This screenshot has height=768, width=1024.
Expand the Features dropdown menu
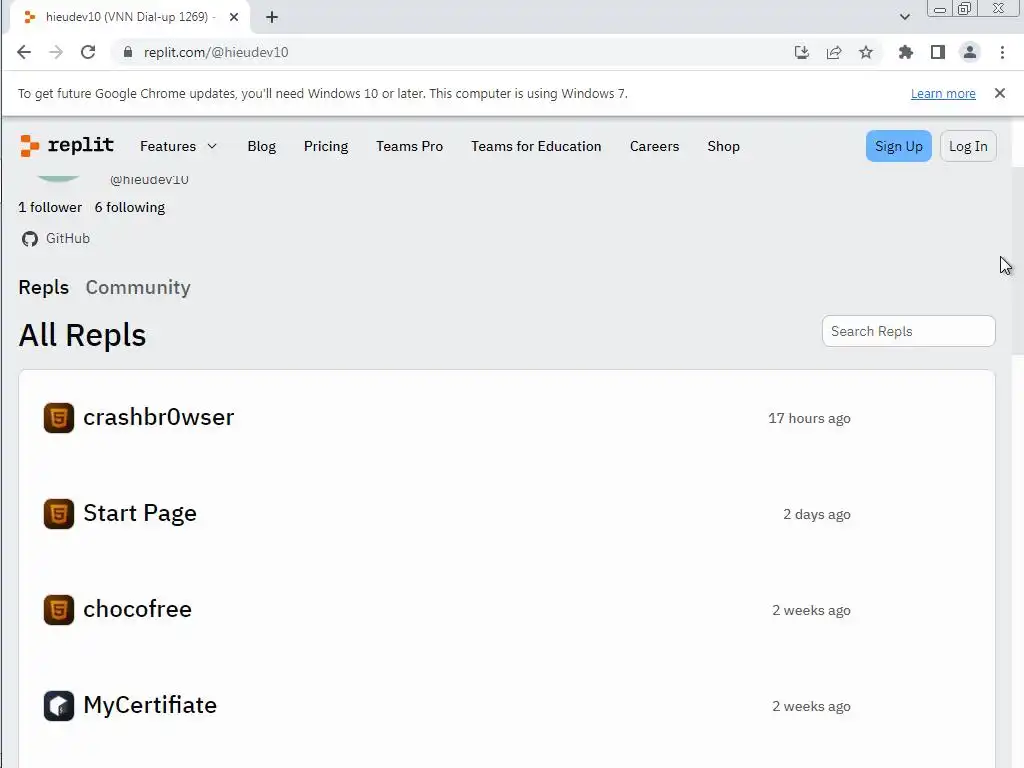point(178,146)
